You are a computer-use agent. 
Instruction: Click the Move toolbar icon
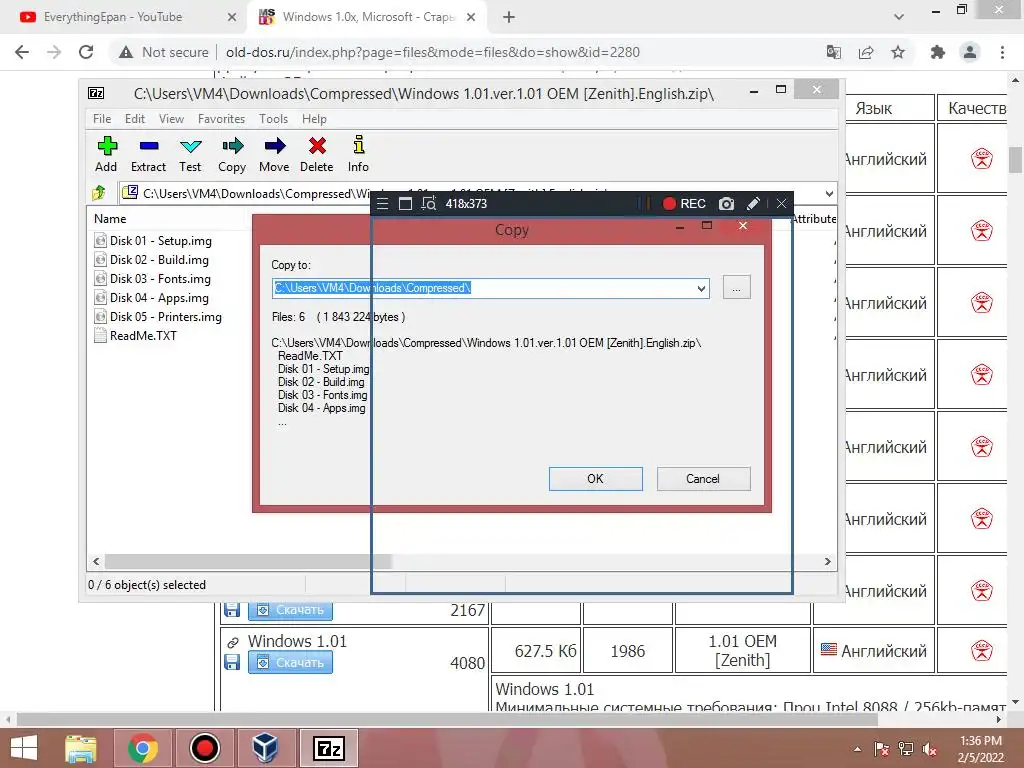(274, 154)
